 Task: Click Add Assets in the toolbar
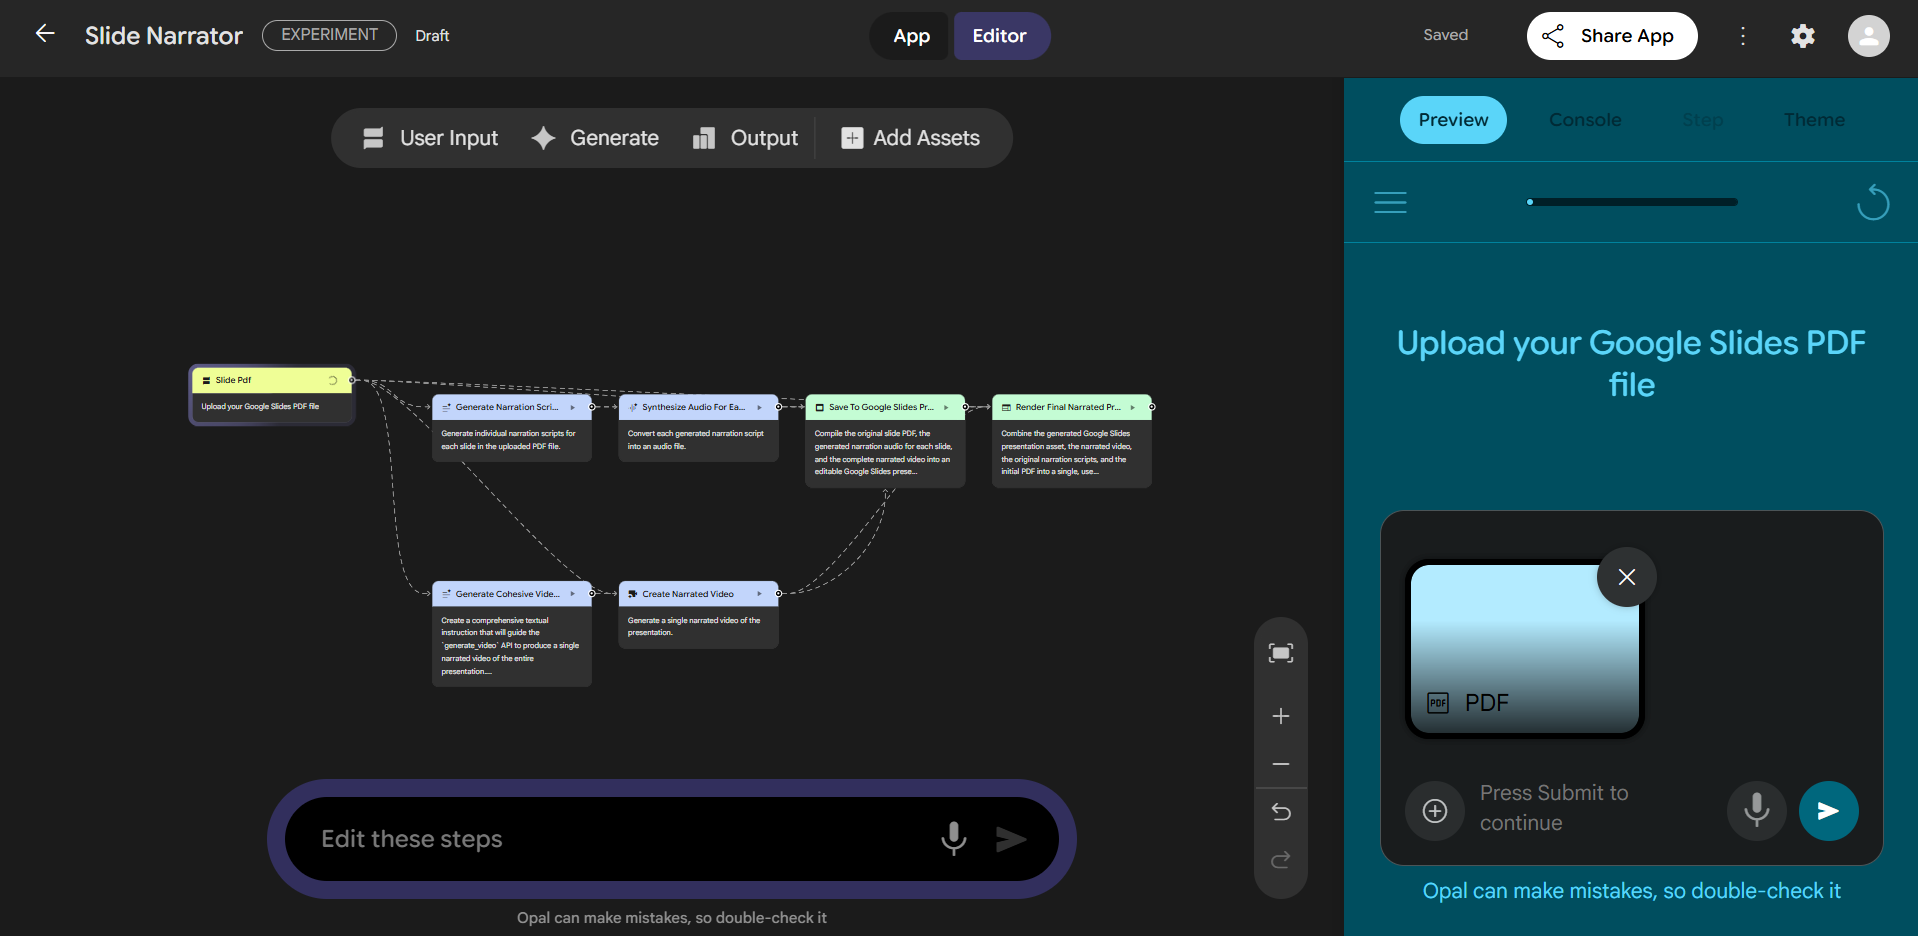coord(911,138)
